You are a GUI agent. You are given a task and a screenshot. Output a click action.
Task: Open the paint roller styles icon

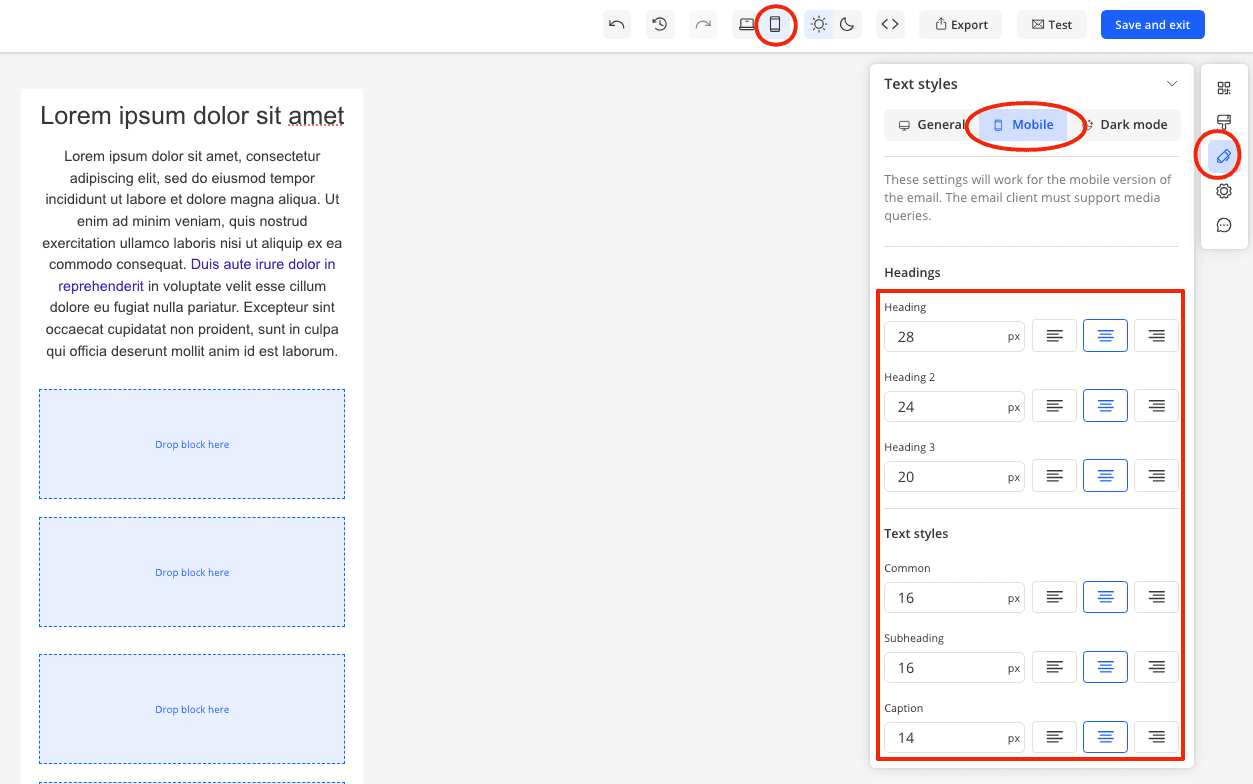(1224, 122)
